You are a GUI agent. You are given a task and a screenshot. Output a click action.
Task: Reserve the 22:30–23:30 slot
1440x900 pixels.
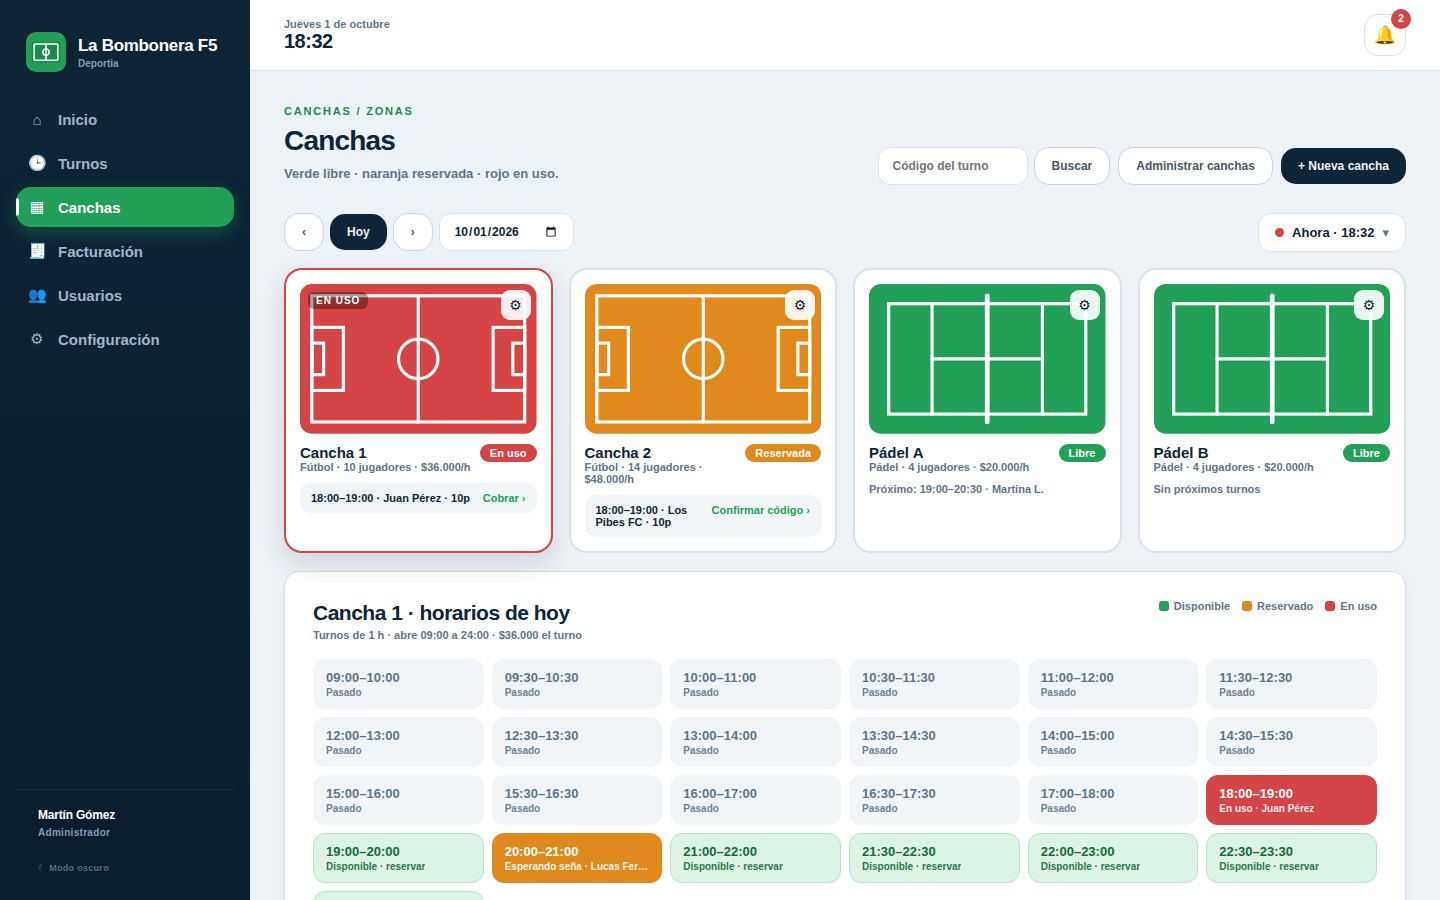click(1291, 858)
